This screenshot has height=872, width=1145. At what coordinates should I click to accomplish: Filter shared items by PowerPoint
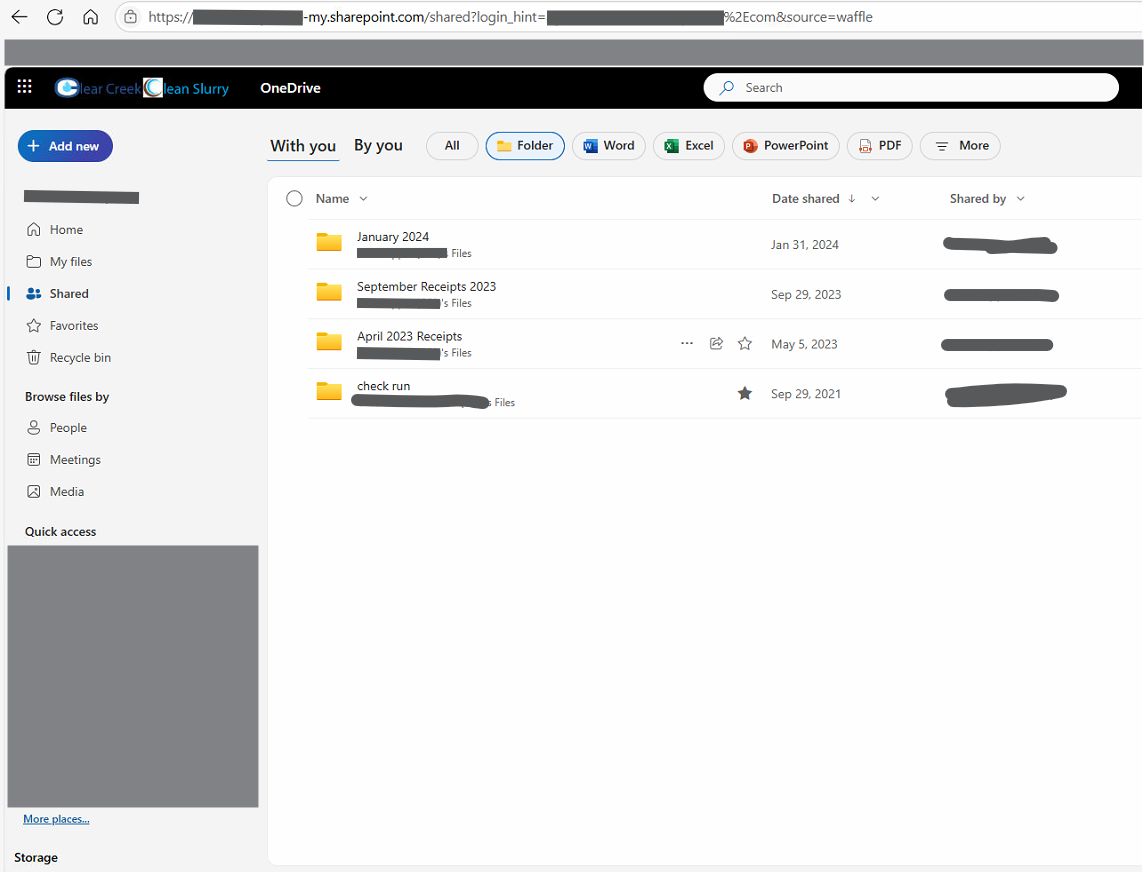(x=786, y=145)
